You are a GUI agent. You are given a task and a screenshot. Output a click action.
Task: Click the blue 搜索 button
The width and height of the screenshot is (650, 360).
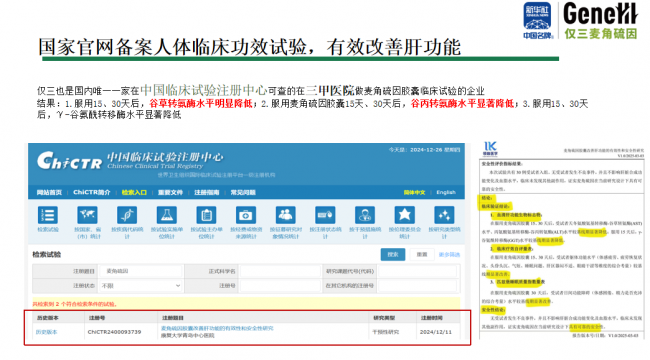pyautogui.click(x=393, y=254)
